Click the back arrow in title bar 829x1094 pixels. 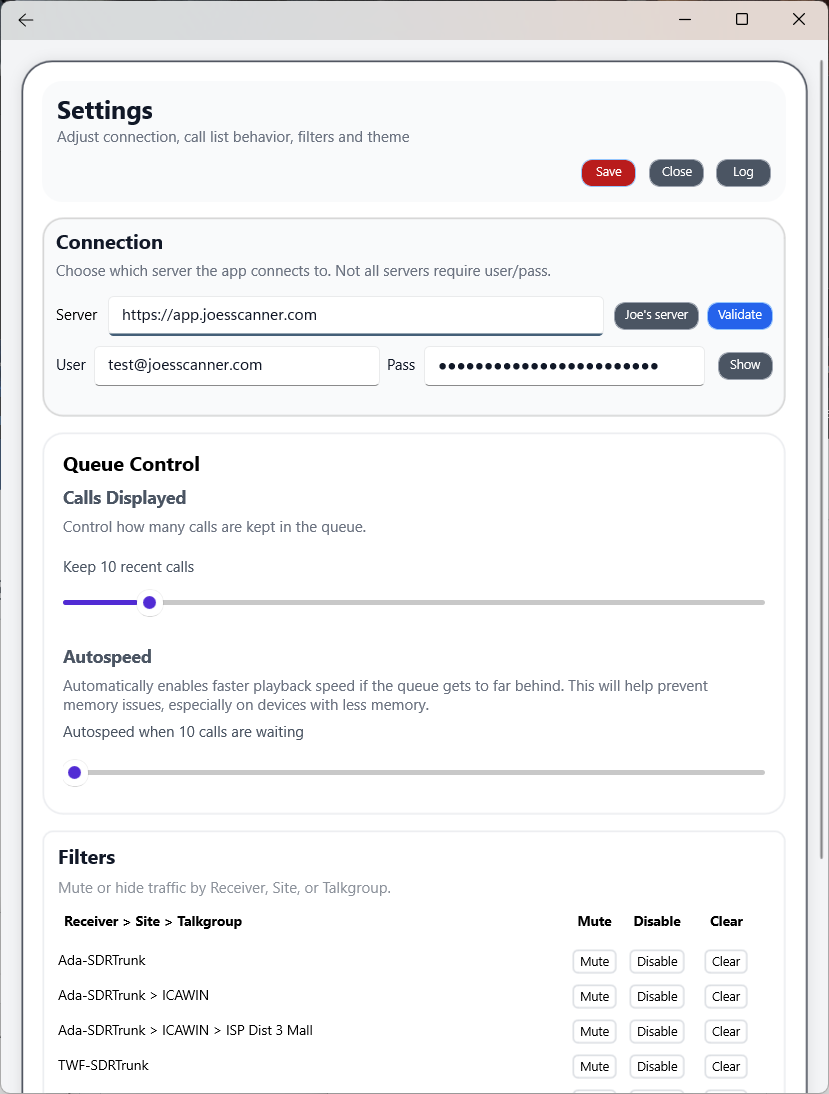coord(26,20)
